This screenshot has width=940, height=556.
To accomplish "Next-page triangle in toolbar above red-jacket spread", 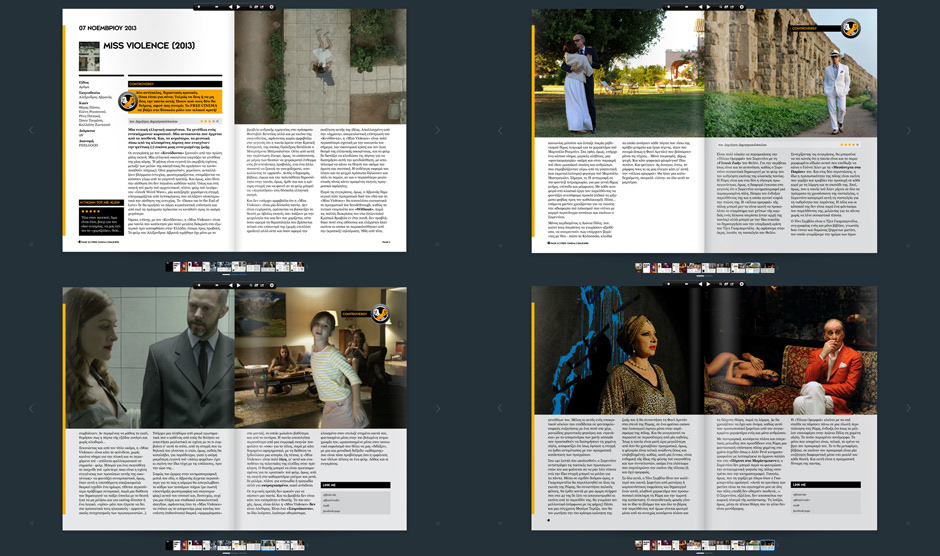I will [708, 284].
